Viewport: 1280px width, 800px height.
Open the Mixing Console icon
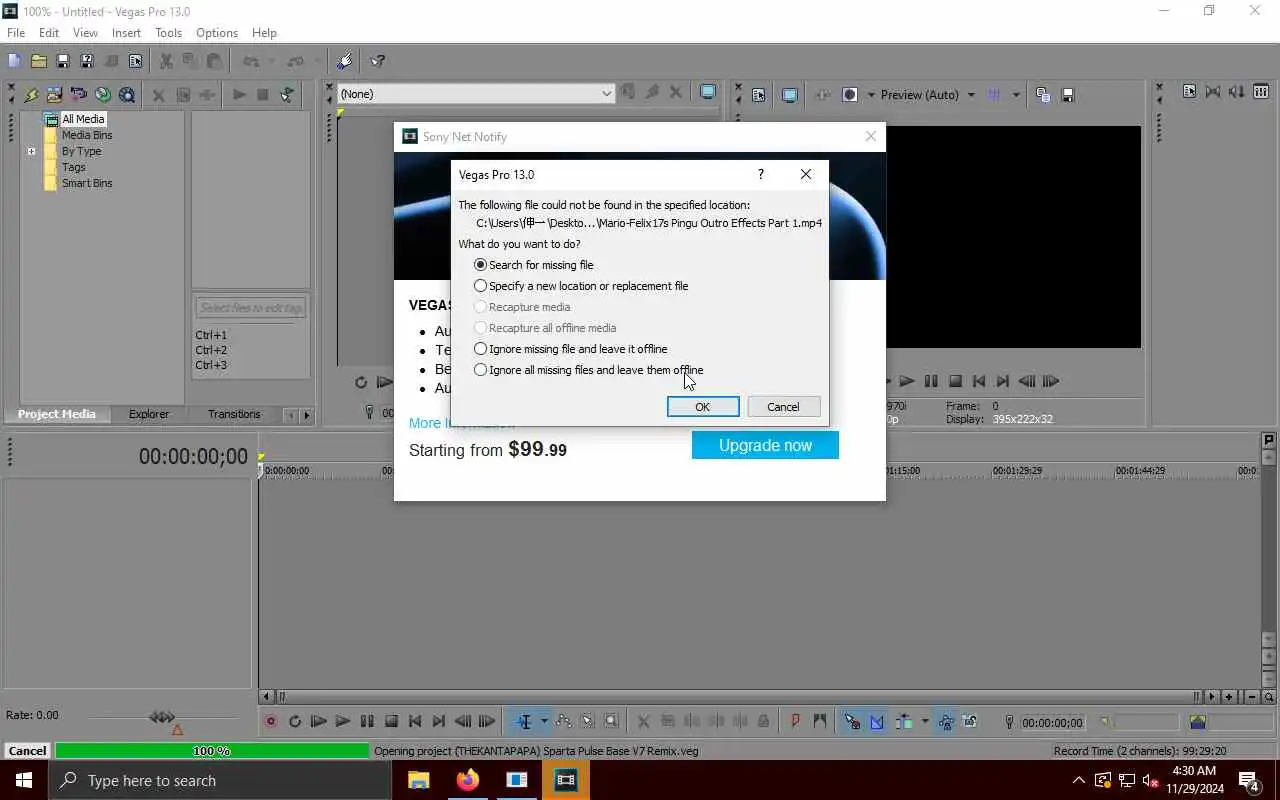coord(1261,91)
